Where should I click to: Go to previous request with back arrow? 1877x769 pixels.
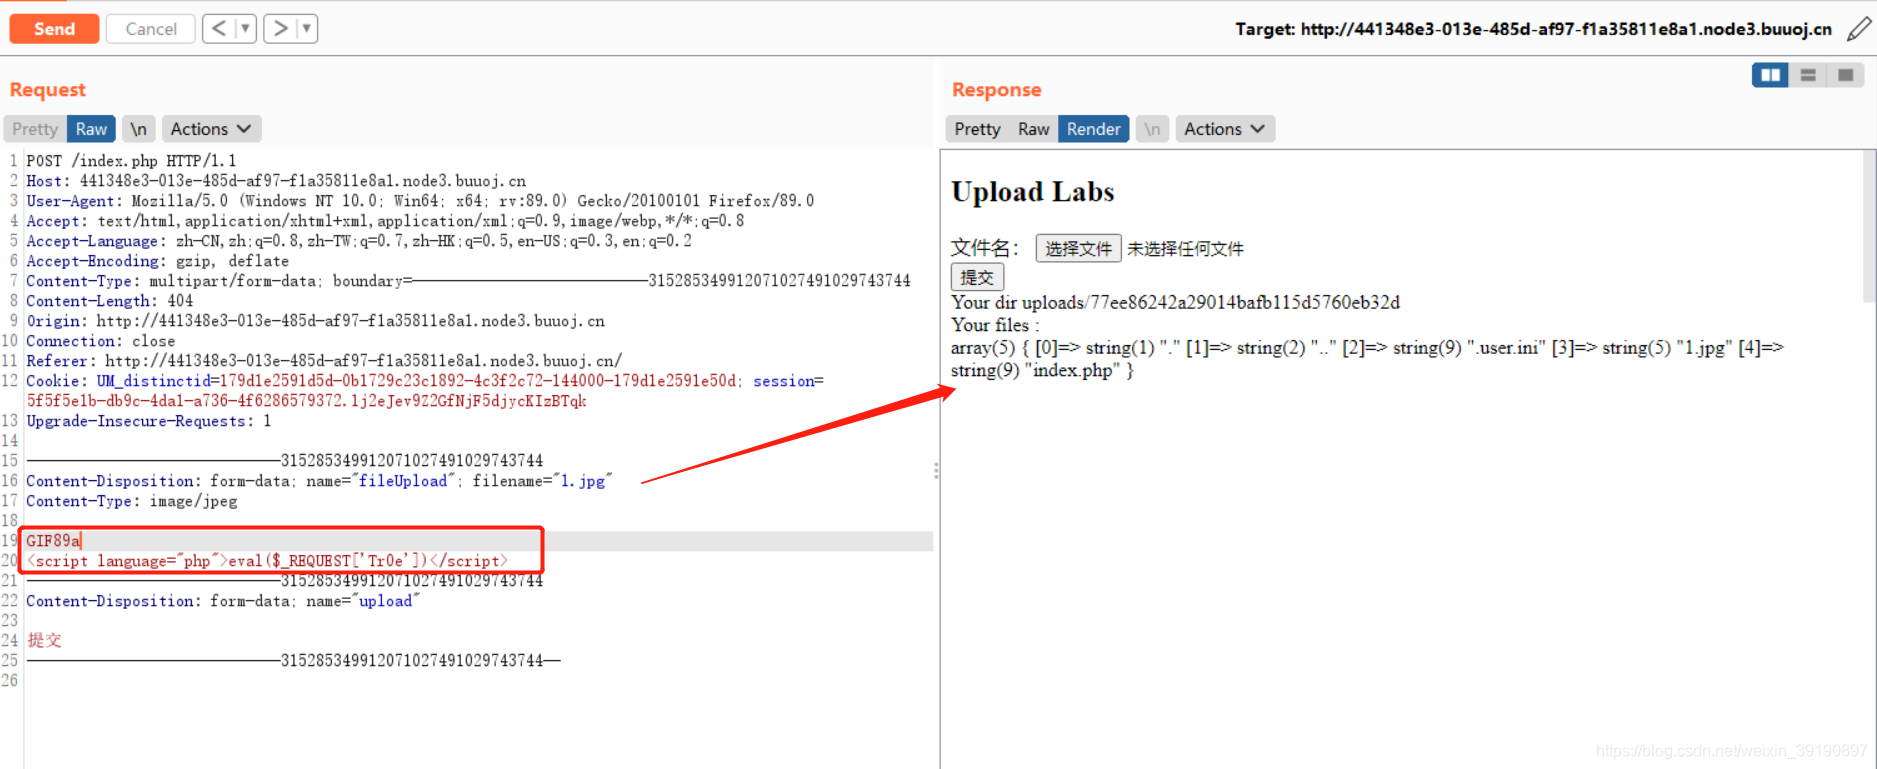pyautogui.click(x=219, y=29)
